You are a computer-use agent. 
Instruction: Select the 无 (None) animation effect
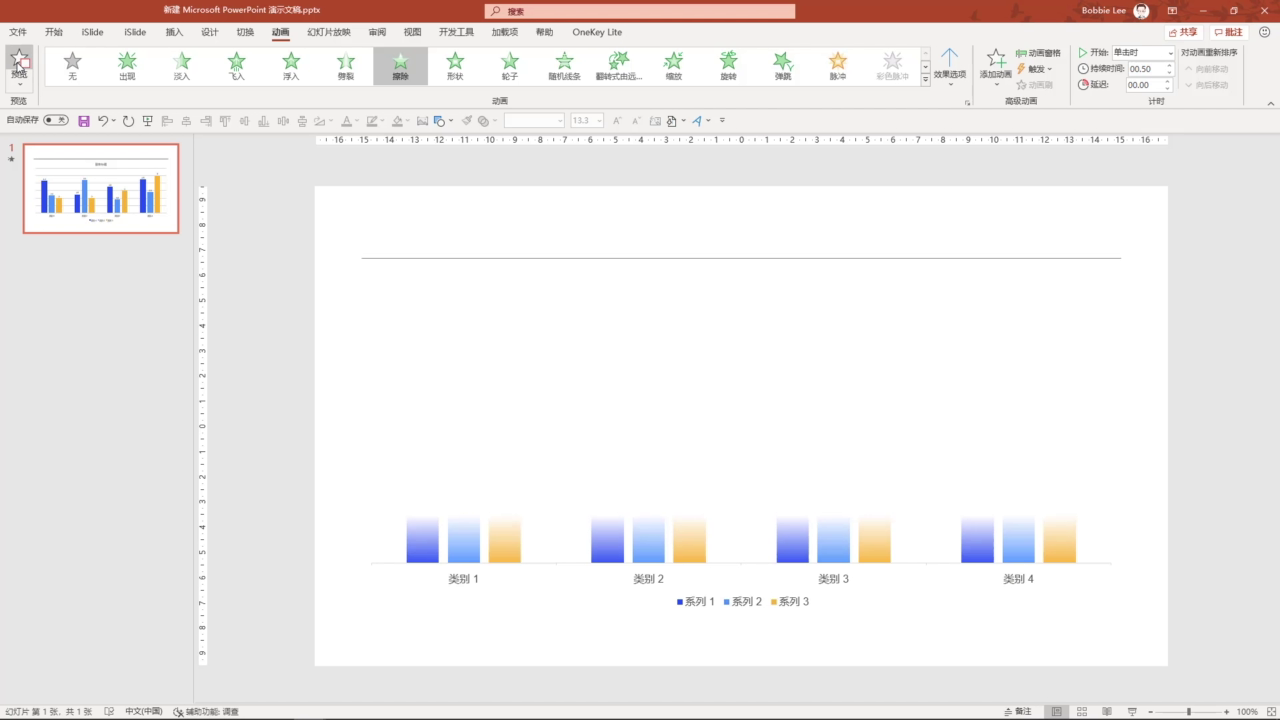72,66
